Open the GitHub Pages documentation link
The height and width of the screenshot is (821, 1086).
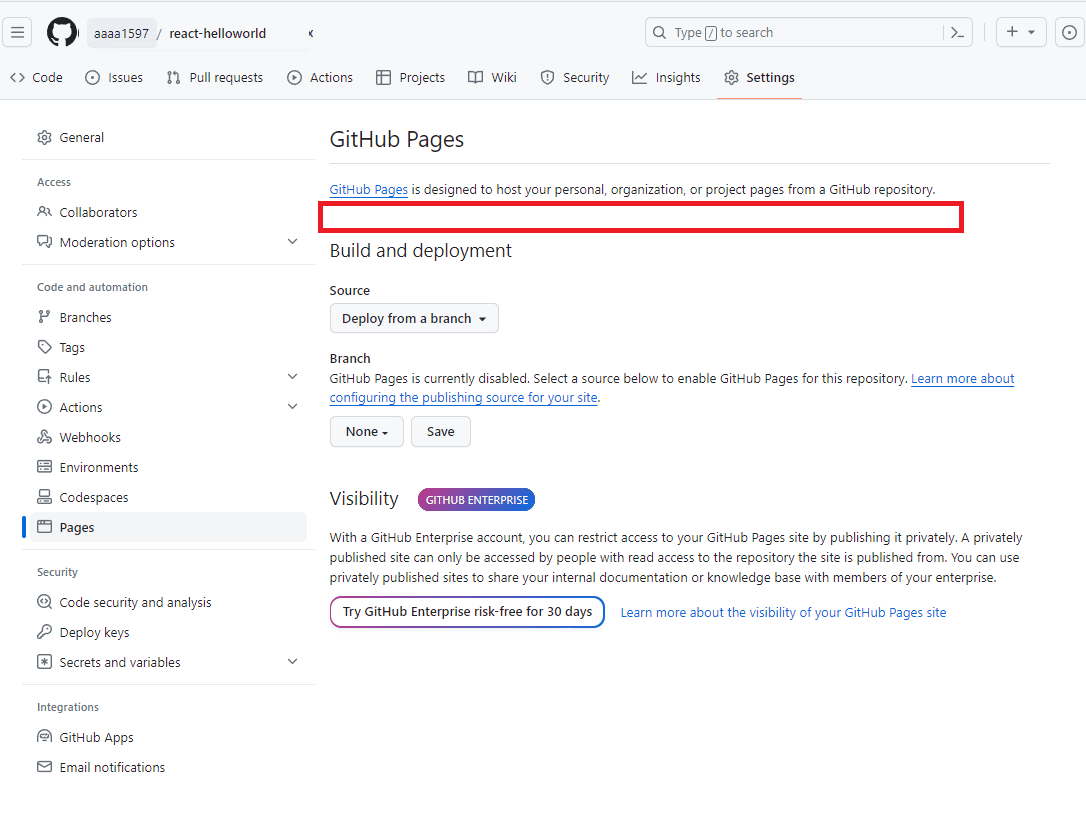tap(368, 189)
